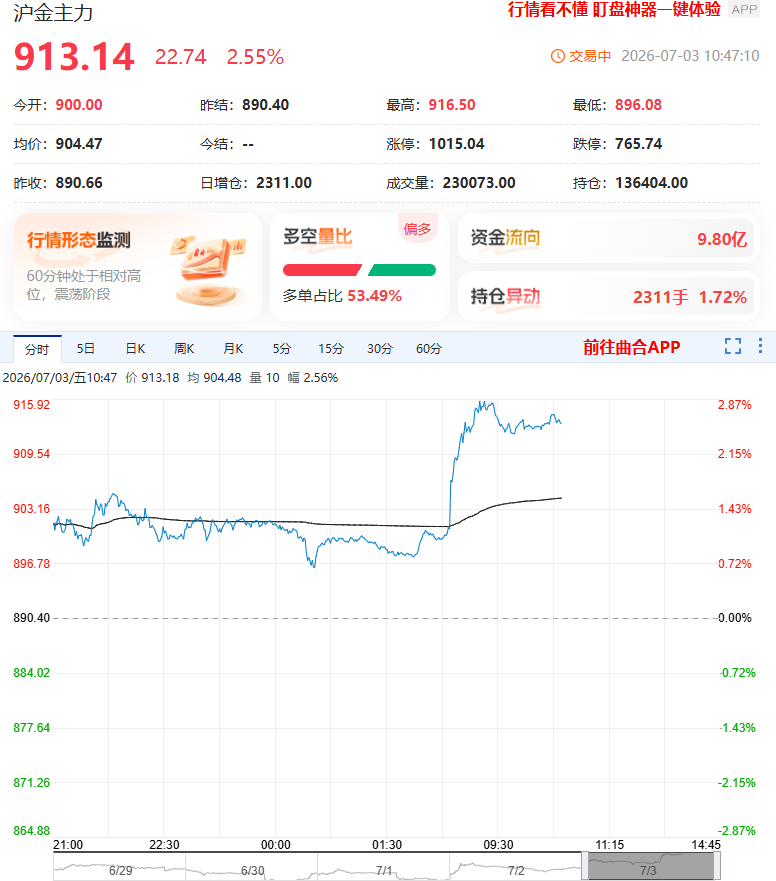The height and width of the screenshot is (881, 776).
Task: Switch to the 日K chart tab
Action: pyautogui.click(x=135, y=349)
